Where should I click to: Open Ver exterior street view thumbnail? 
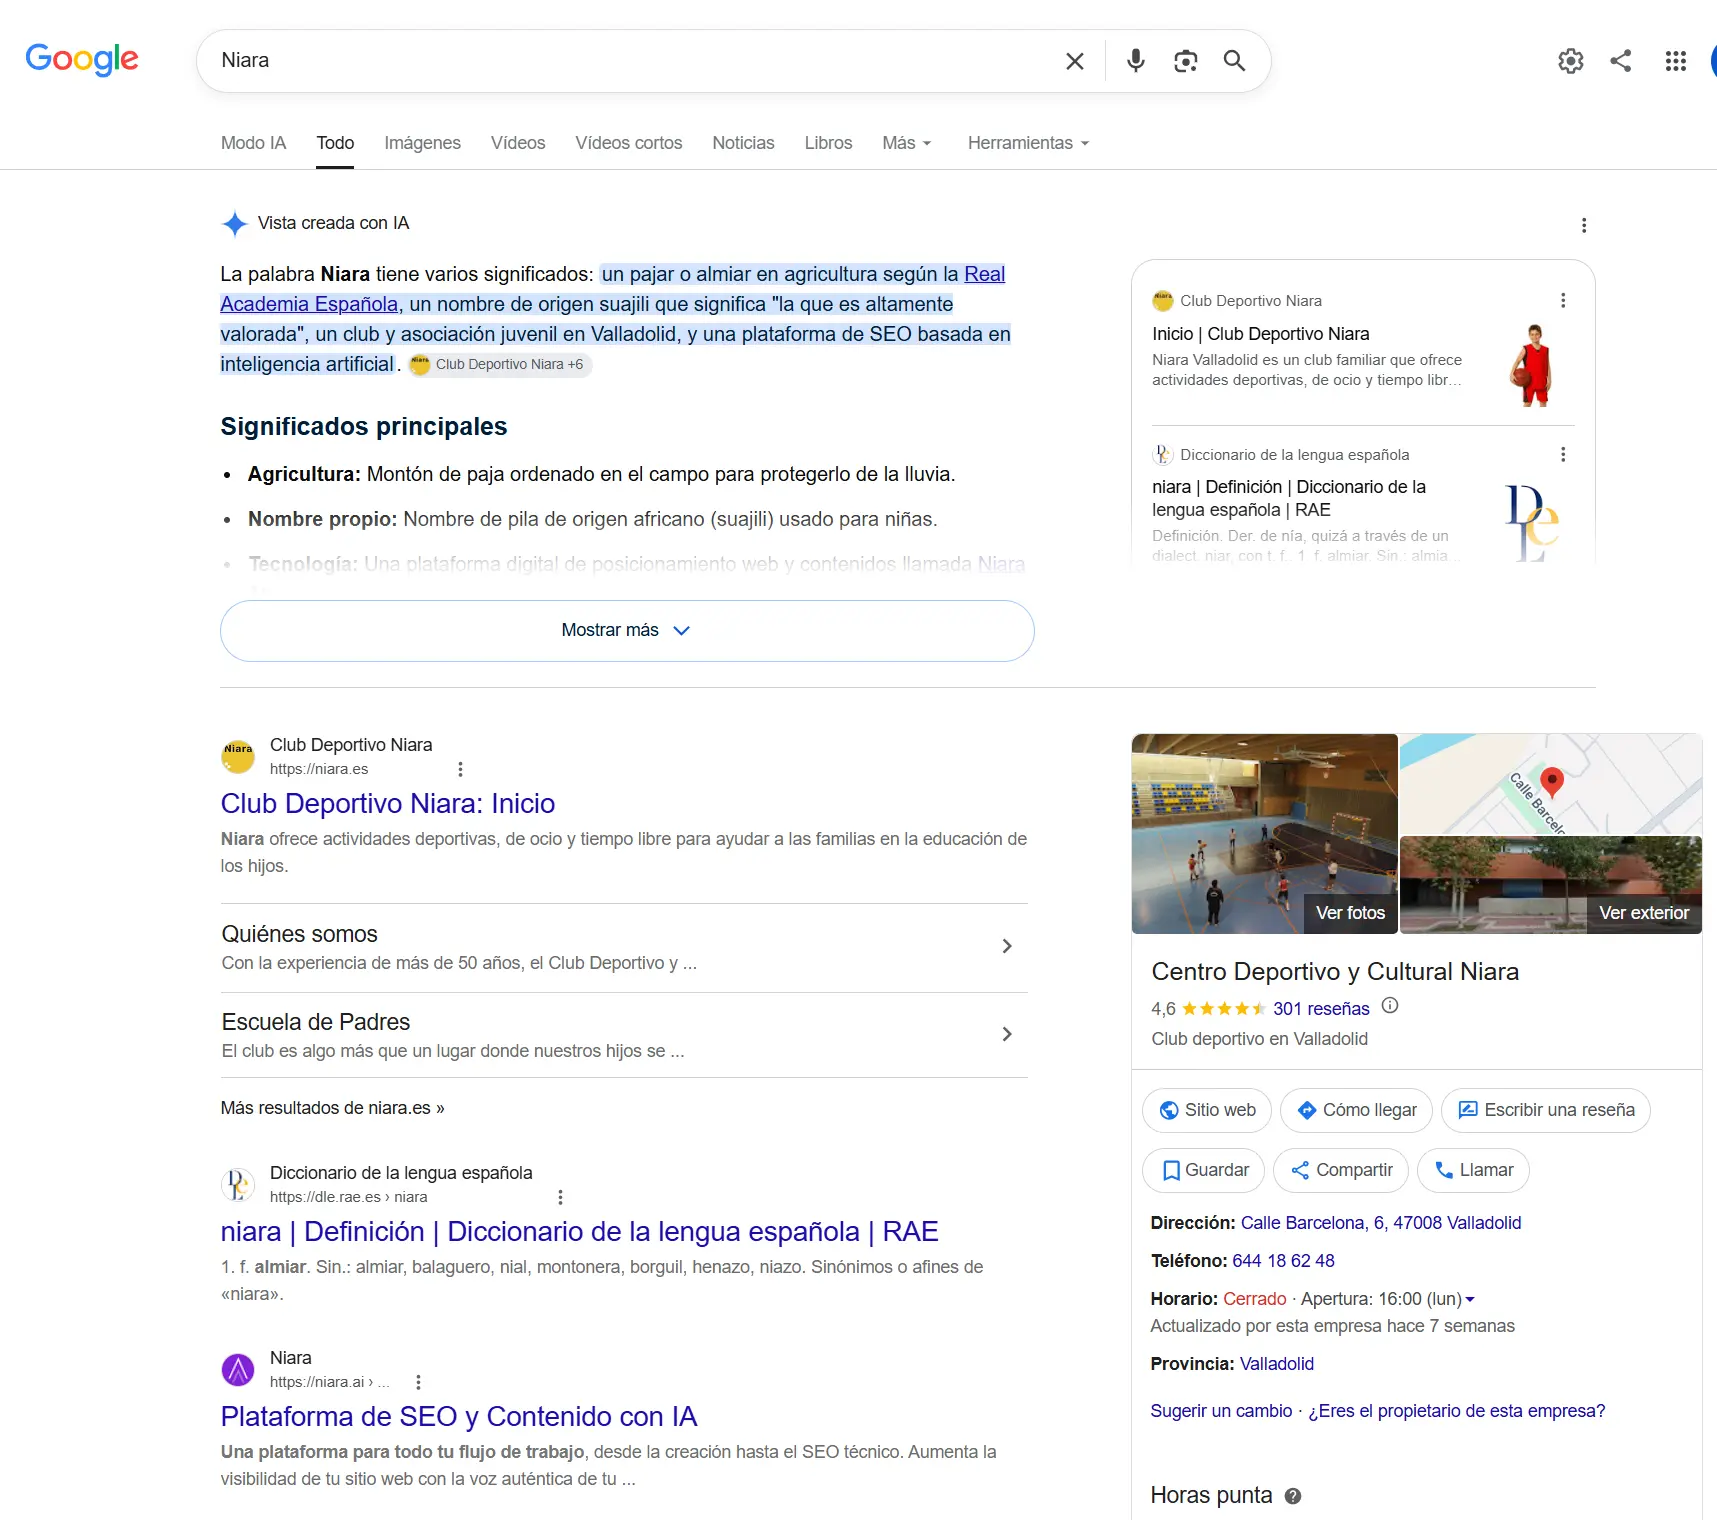click(x=1551, y=885)
